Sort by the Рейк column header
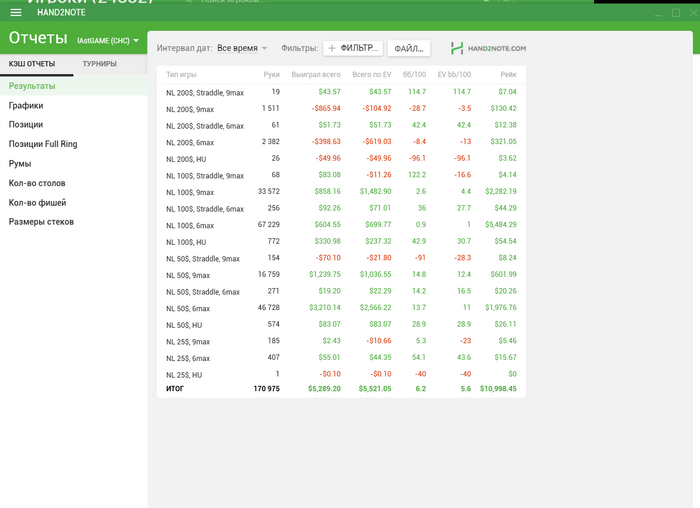The image size is (700, 508). [x=508, y=75]
